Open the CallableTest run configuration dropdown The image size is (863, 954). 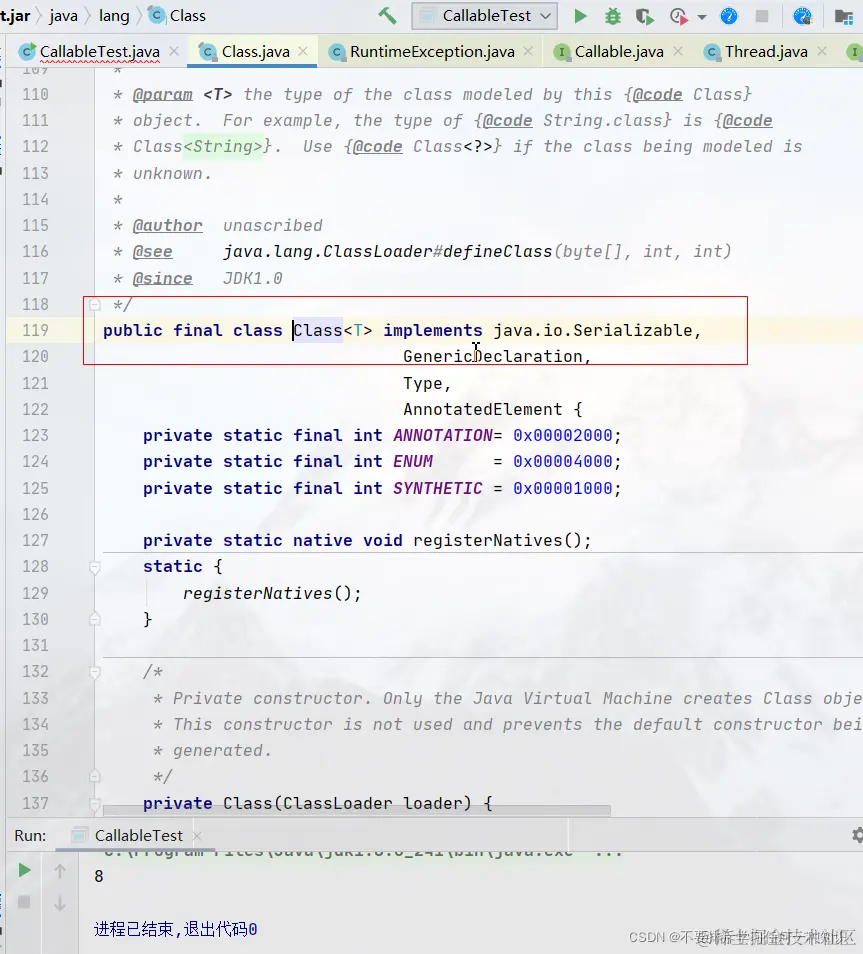point(484,16)
